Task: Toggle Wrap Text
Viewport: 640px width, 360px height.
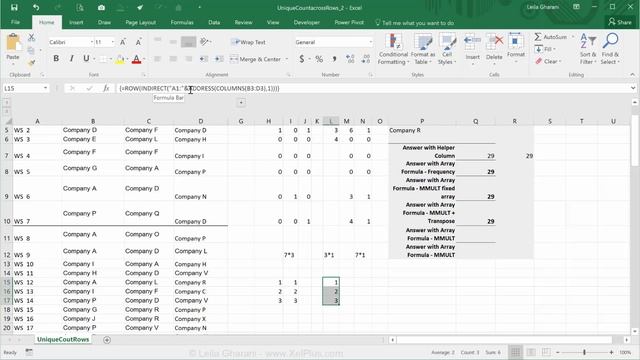Action: coord(248,42)
